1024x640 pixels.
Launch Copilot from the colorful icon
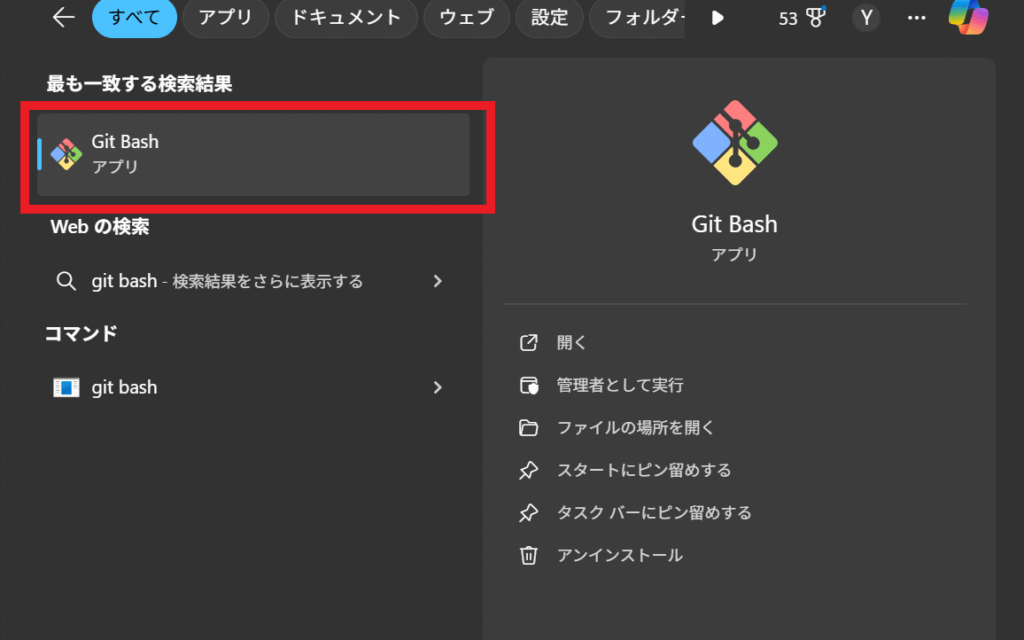click(968, 16)
